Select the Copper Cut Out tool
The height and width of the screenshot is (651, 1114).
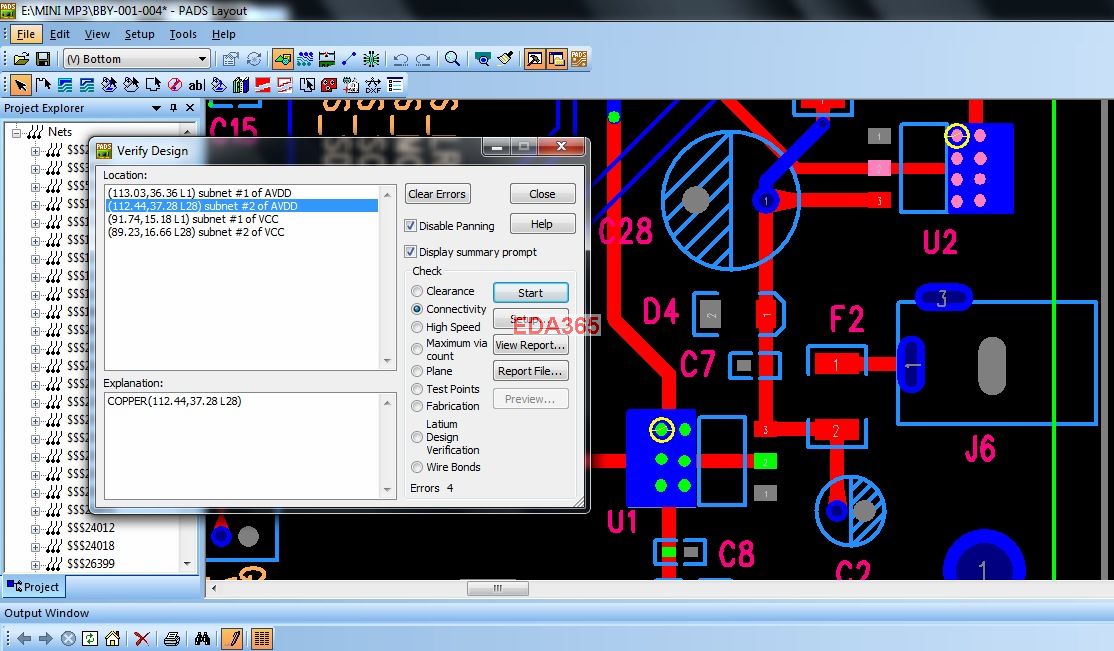(x=87, y=85)
